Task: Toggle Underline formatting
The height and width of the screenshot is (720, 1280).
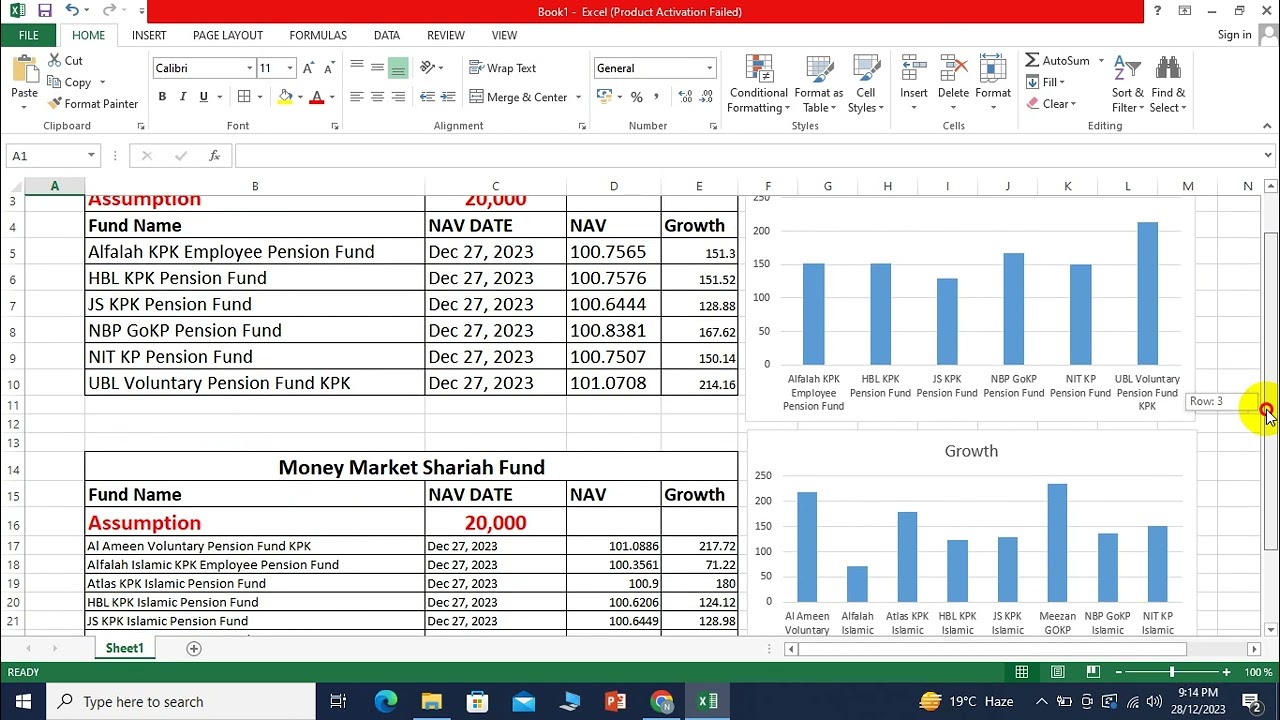Action: (x=204, y=97)
